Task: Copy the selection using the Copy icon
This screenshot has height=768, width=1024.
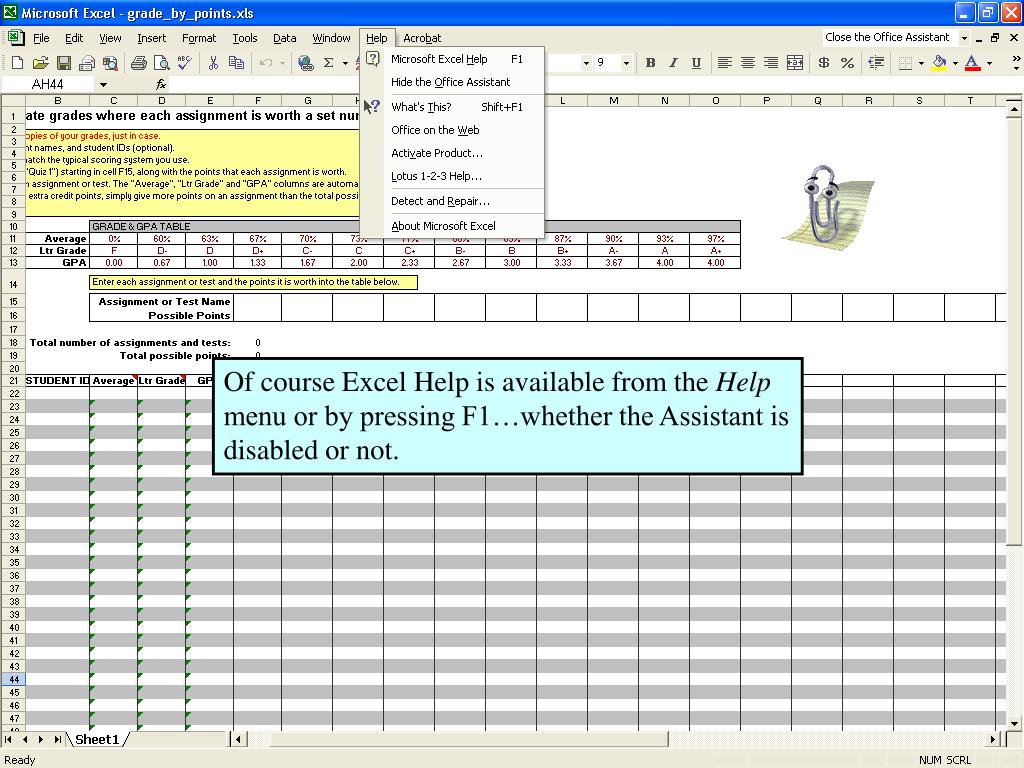Action: point(236,63)
